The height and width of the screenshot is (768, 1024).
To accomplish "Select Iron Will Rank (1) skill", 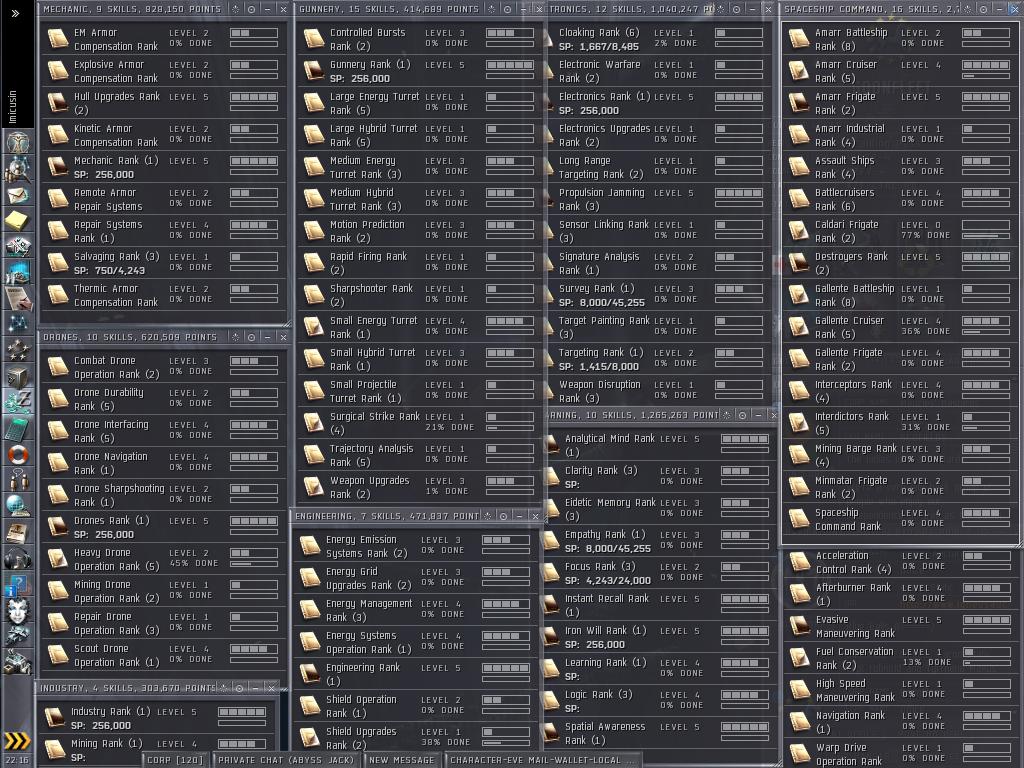I will [x=662, y=637].
